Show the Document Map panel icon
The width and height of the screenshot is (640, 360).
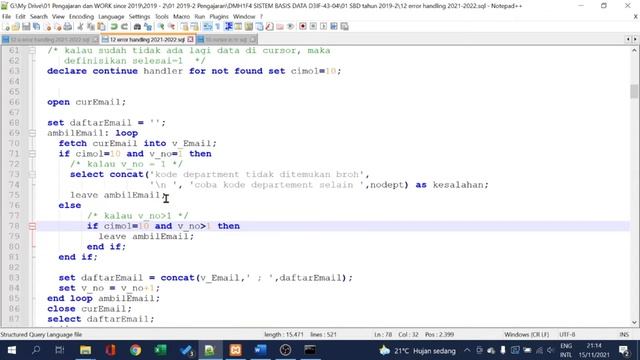point(249,27)
